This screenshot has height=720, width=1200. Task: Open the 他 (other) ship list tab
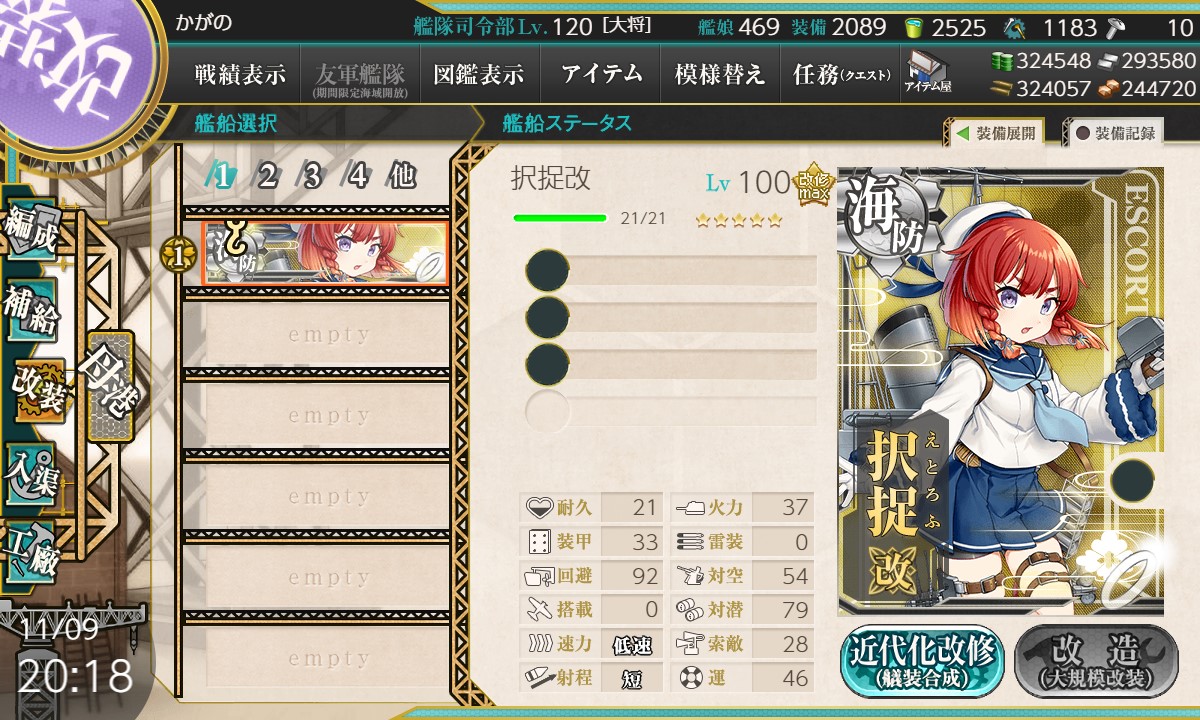(x=402, y=176)
